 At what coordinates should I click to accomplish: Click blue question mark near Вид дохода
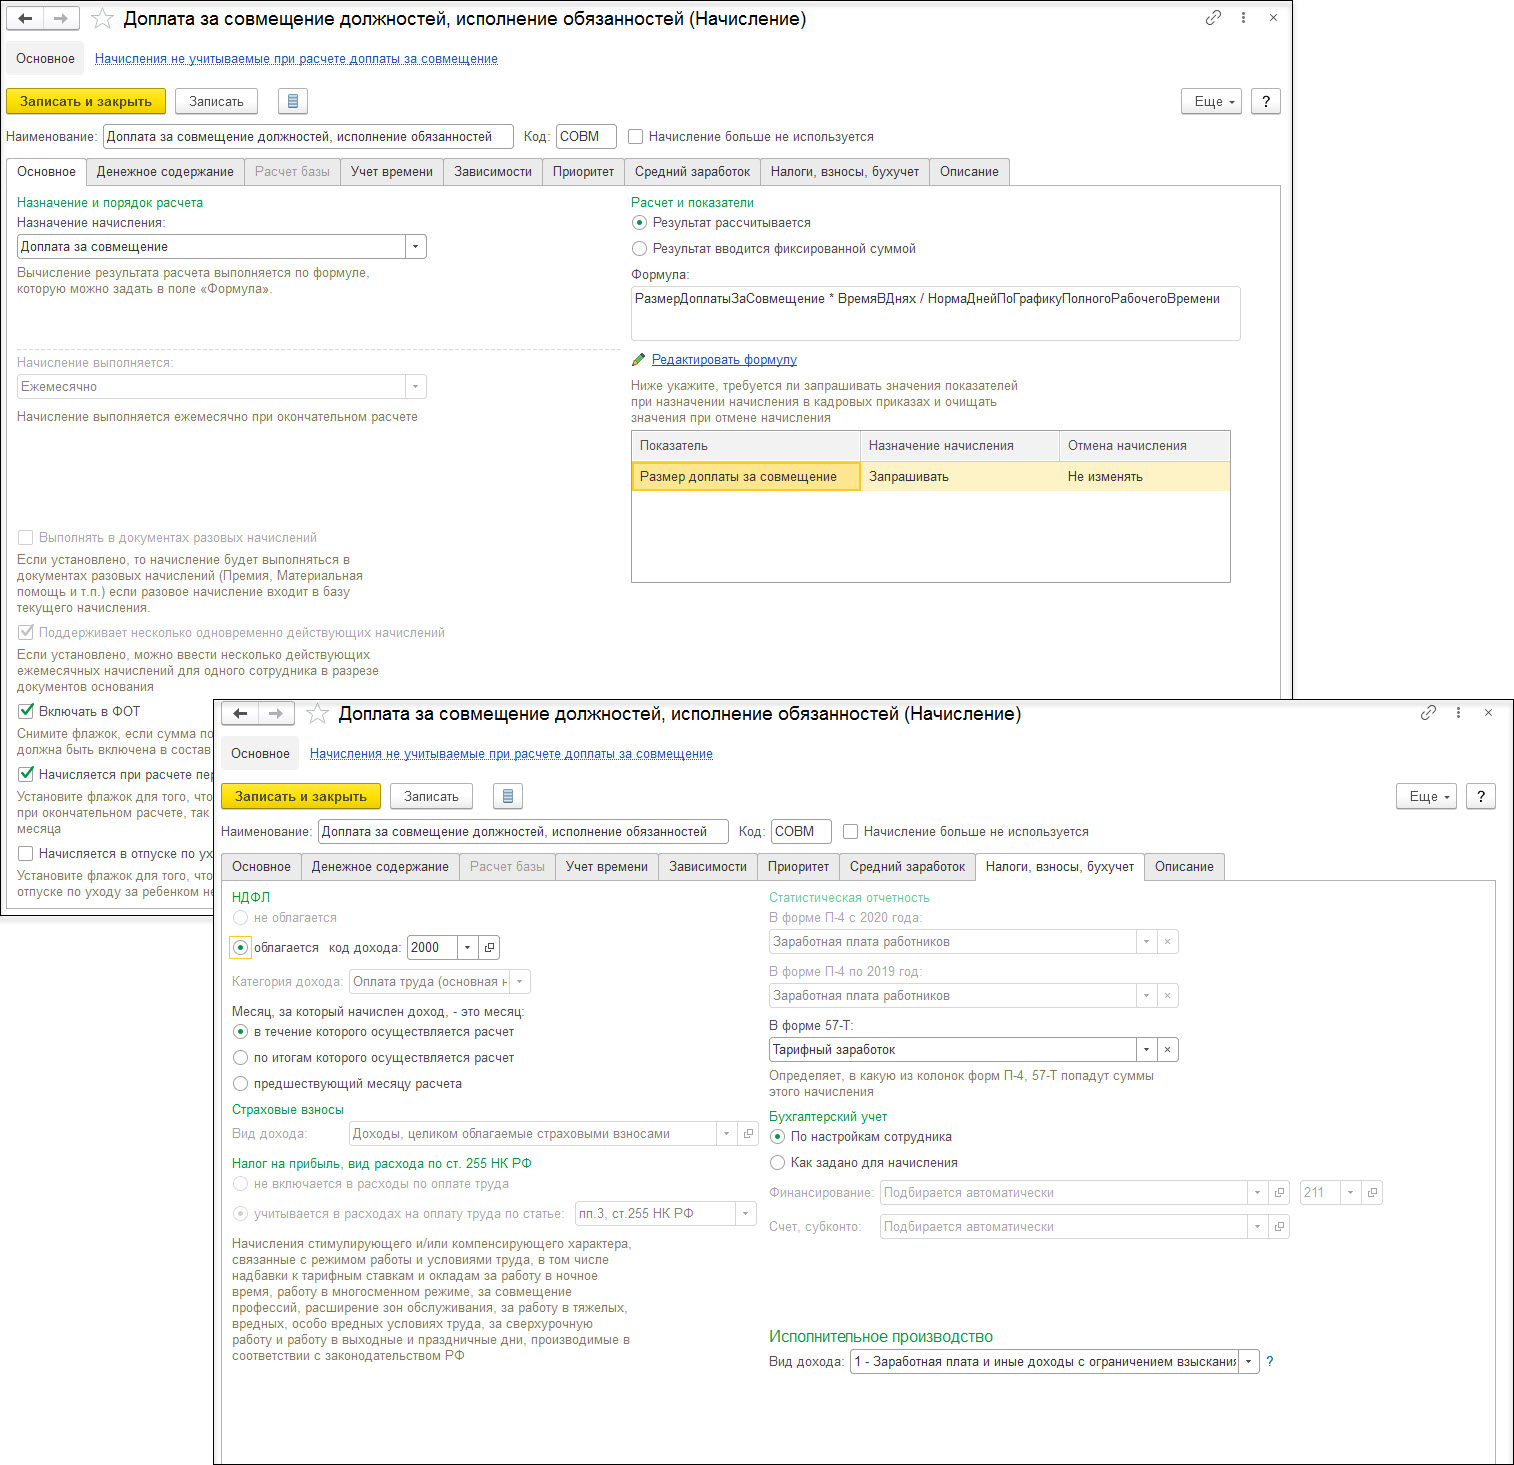[1270, 1361]
